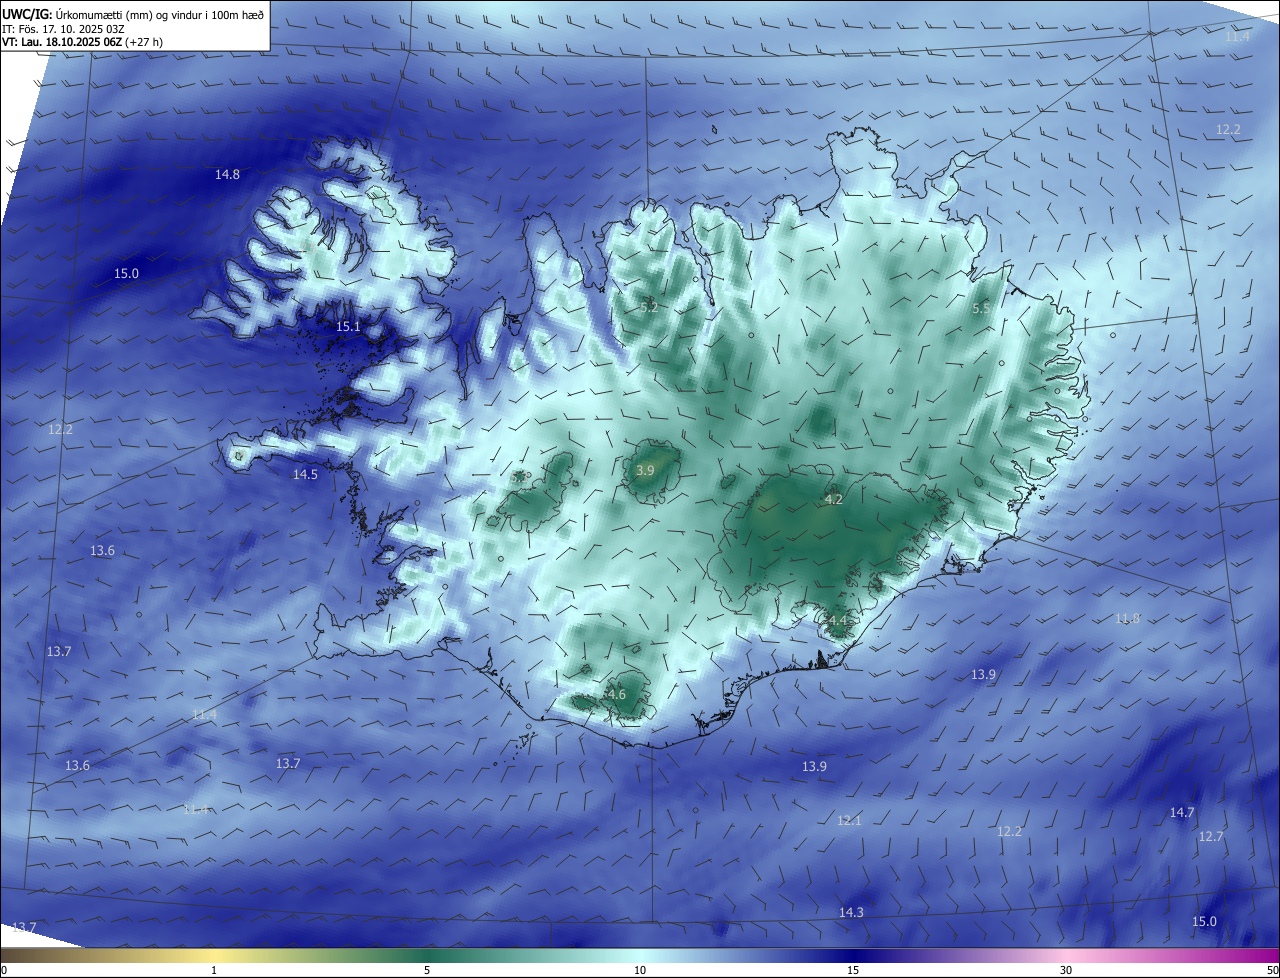1280x978 pixels.
Task: Click the 11.8 value offshore southeast
Action: point(1127,619)
